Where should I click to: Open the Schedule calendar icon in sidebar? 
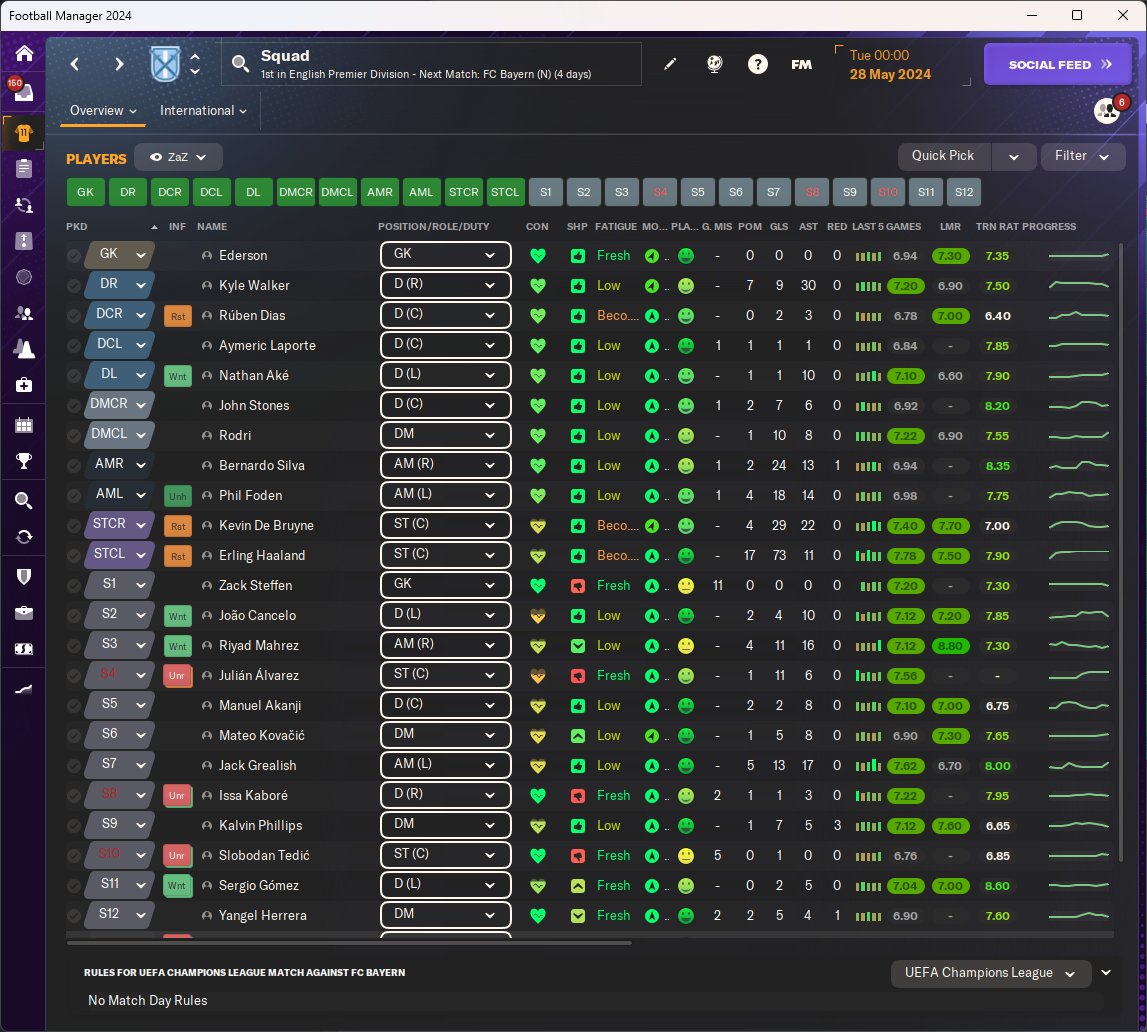pyautogui.click(x=23, y=425)
